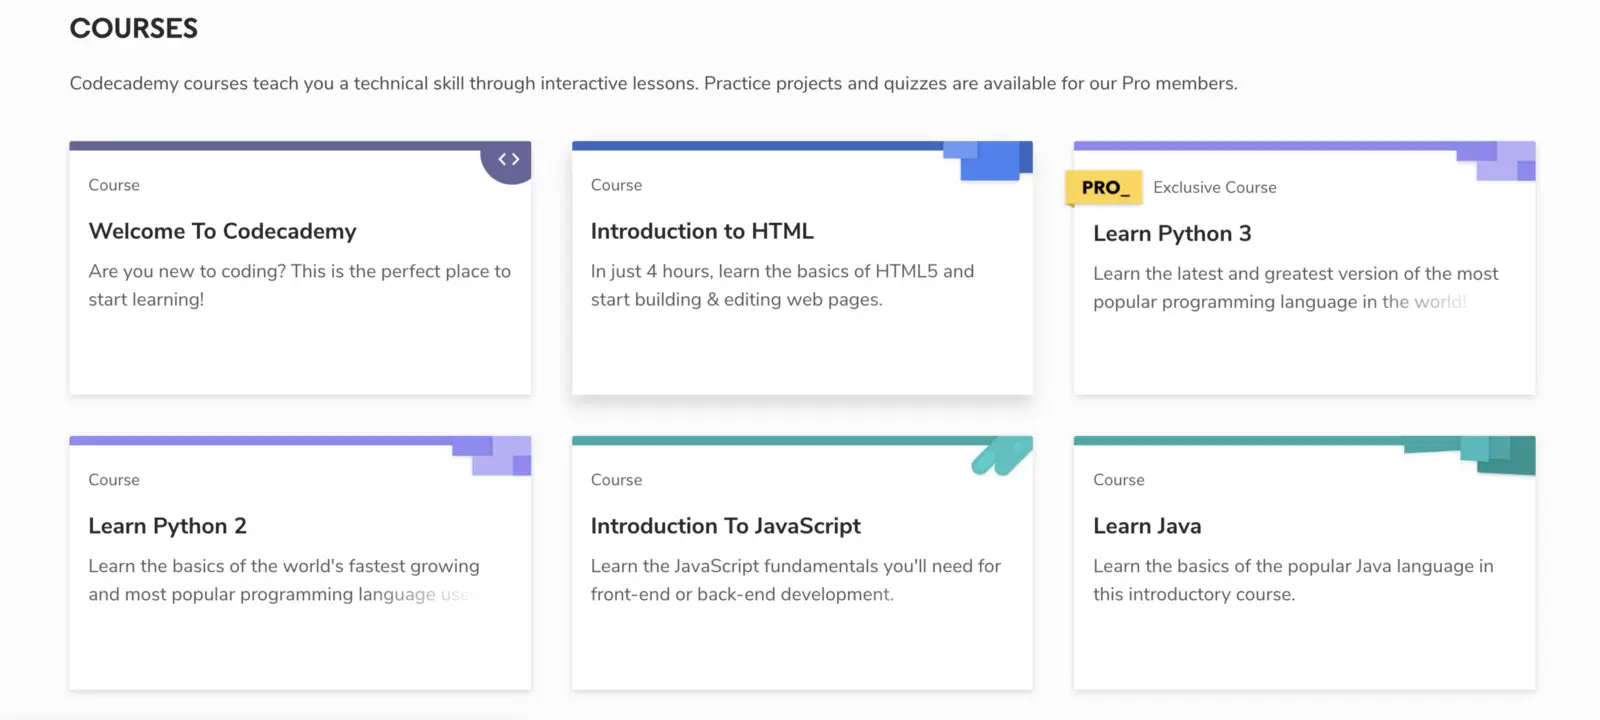Image resolution: width=1600 pixels, height=720 pixels.
Task: Click the code brackets icon on Welcome card
Action: [x=509, y=160]
